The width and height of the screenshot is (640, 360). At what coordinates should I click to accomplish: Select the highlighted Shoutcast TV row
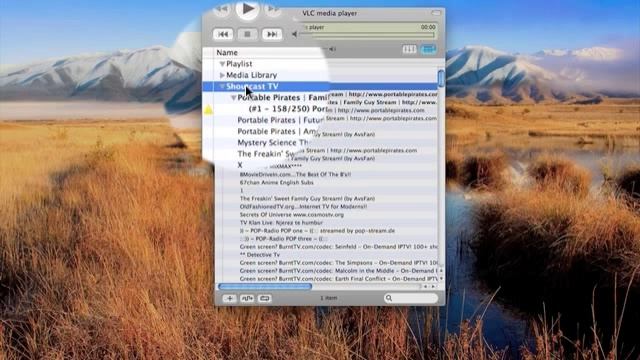coord(320,86)
